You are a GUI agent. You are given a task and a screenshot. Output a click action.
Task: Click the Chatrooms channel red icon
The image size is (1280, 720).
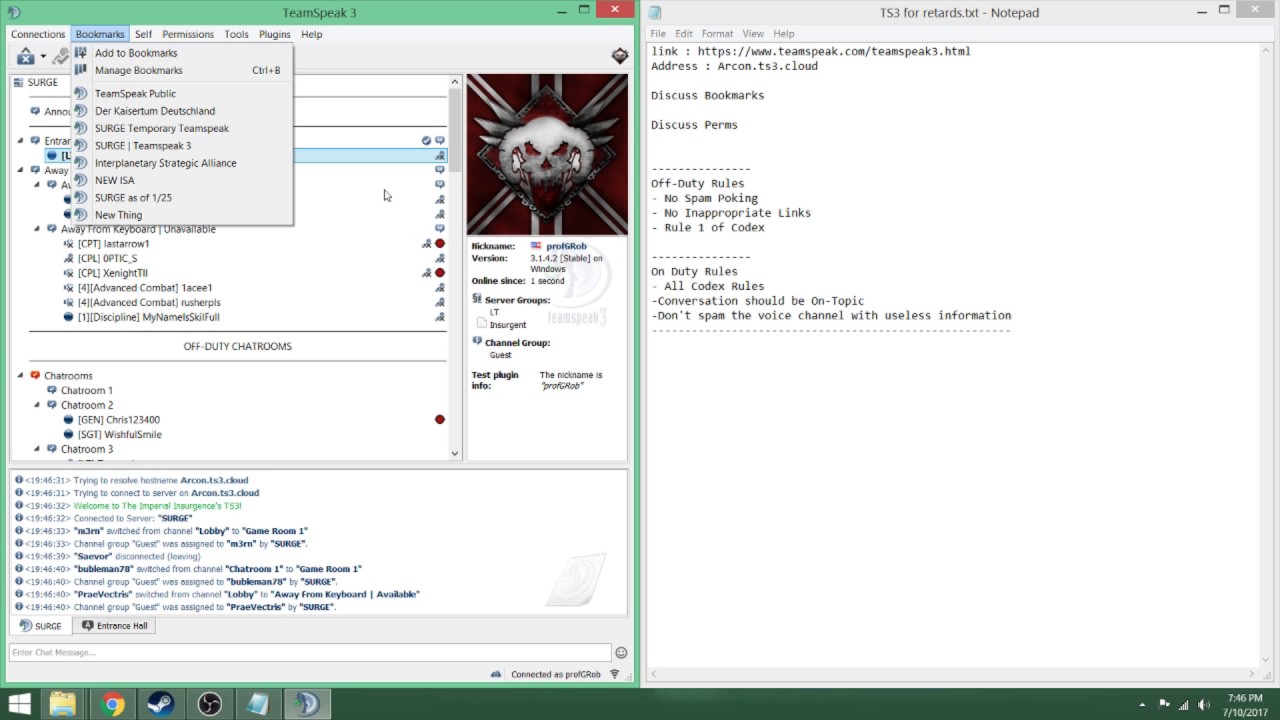point(35,376)
